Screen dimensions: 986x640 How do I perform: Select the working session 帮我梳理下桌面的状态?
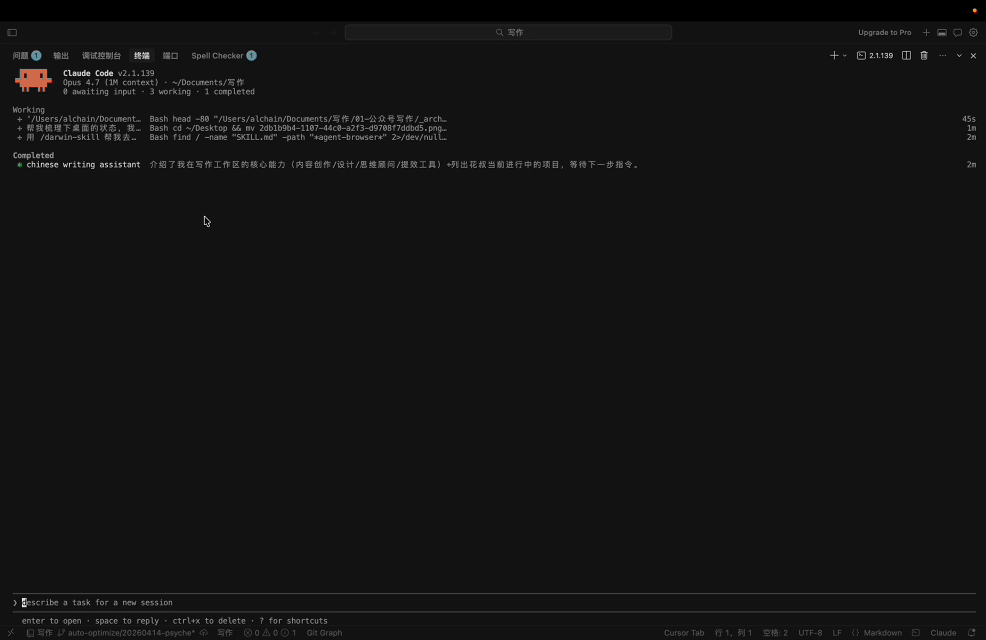tap(494, 128)
